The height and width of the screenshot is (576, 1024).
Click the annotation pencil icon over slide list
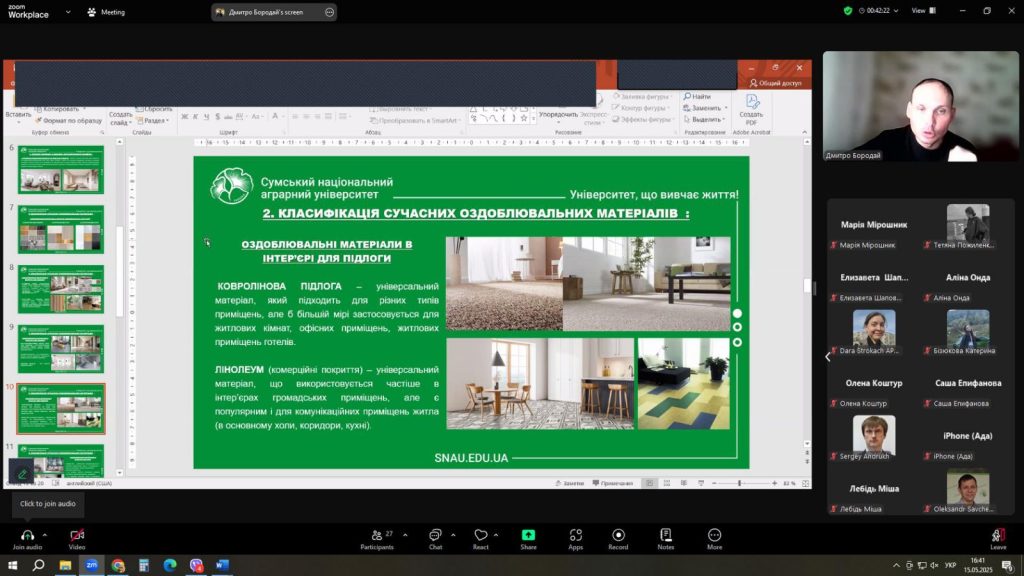21,472
